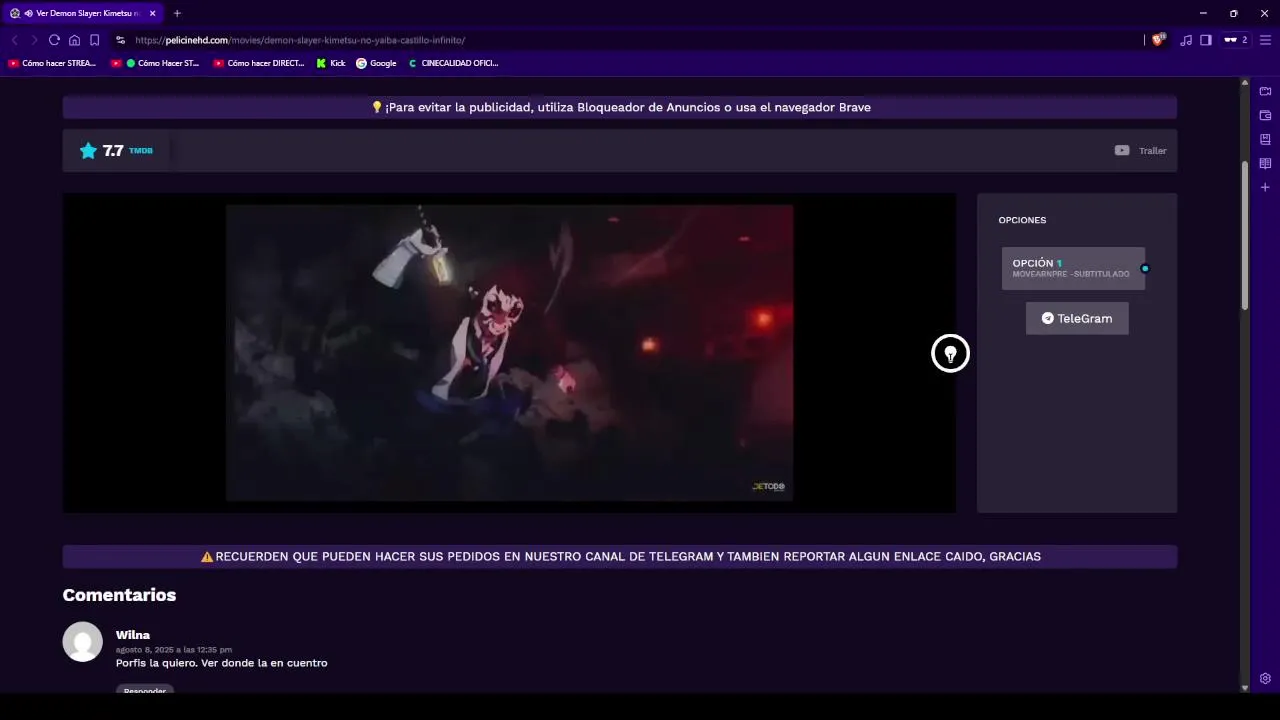This screenshot has width=1280, height=720.
Task: Switch to the Ver Demon Slayer tab
Action: point(82,13)
